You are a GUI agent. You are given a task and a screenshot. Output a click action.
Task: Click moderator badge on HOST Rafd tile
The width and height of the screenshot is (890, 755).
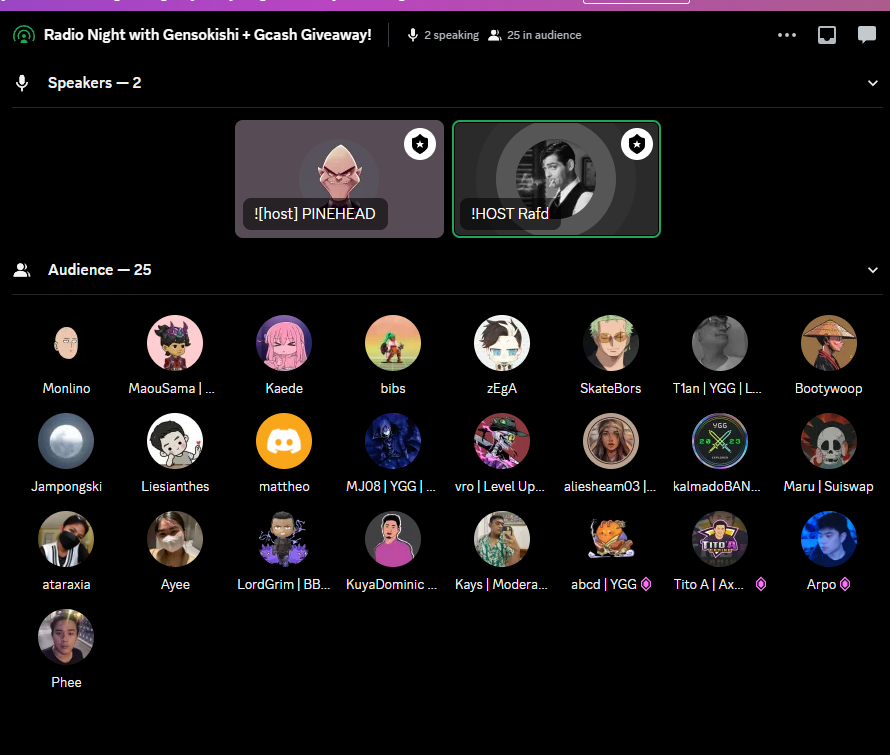[x=637, y=144]
